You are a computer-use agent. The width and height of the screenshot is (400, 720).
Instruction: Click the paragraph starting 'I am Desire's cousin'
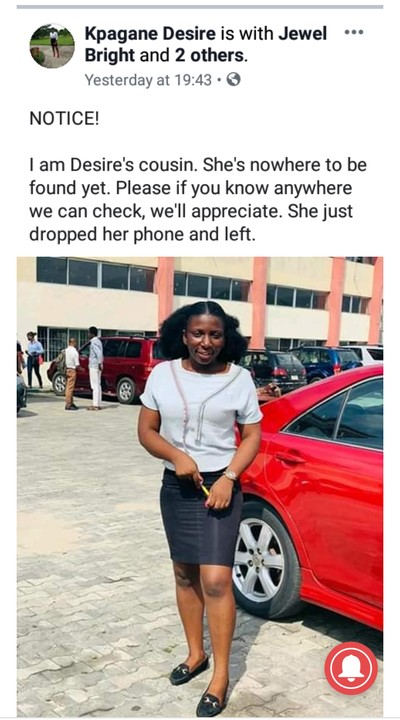point(198,200)
